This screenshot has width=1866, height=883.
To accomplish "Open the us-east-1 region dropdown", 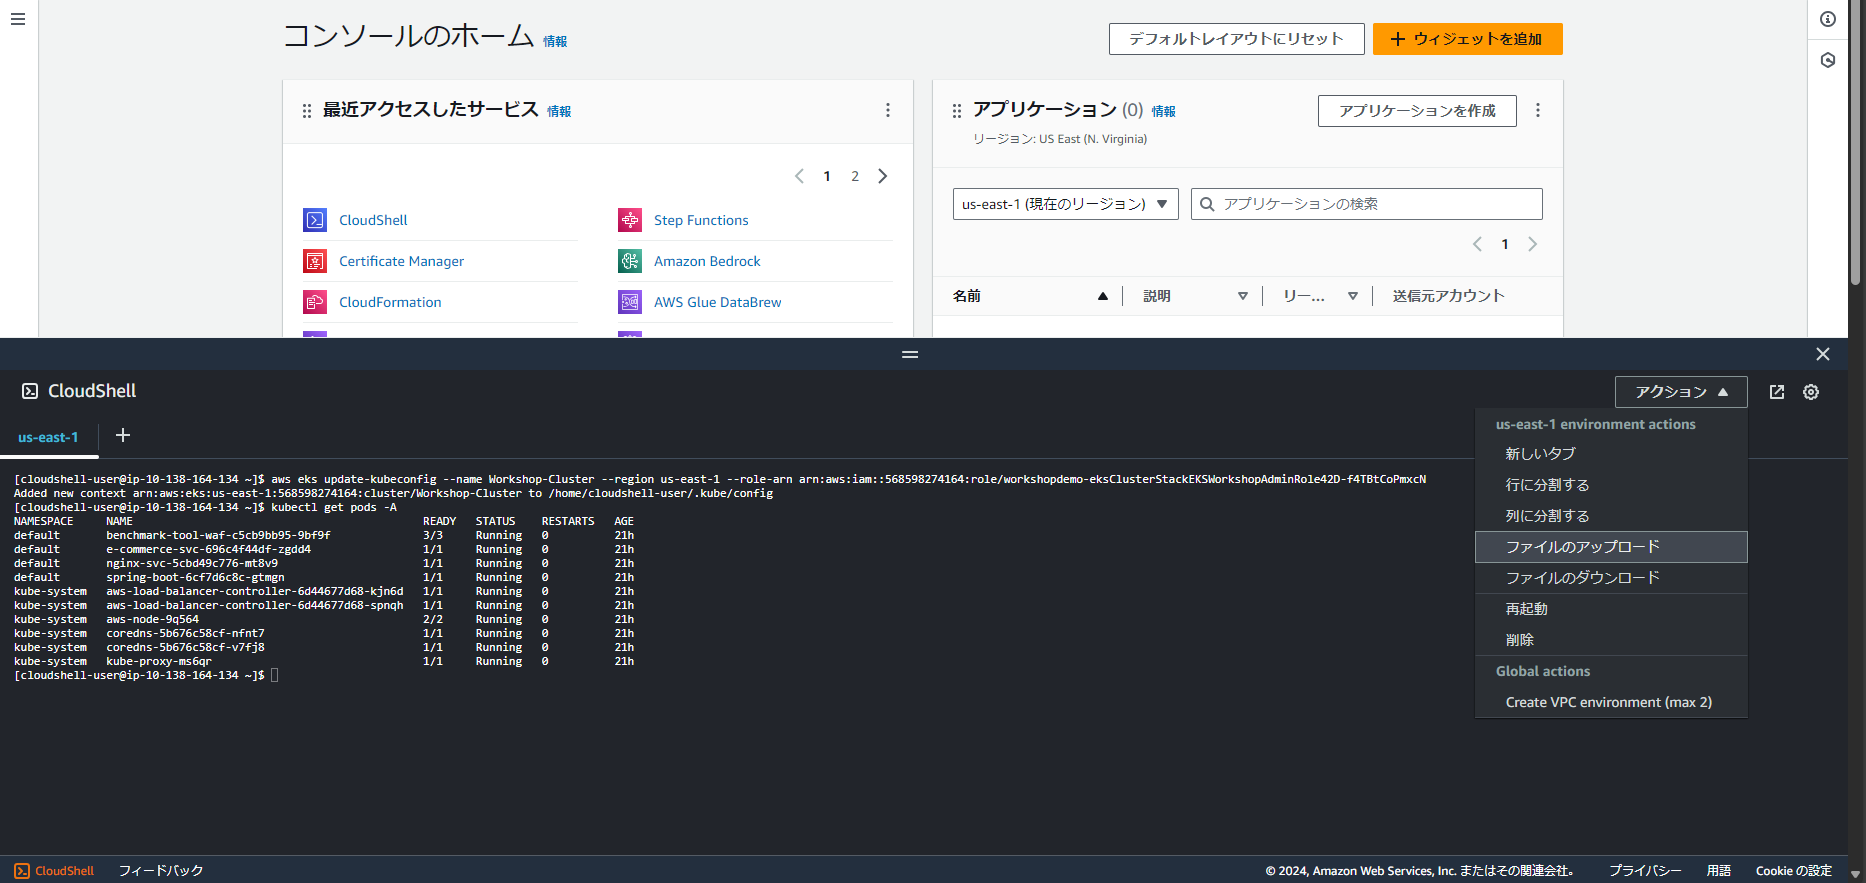I will pyautogui.click(x=1065, y=204).
